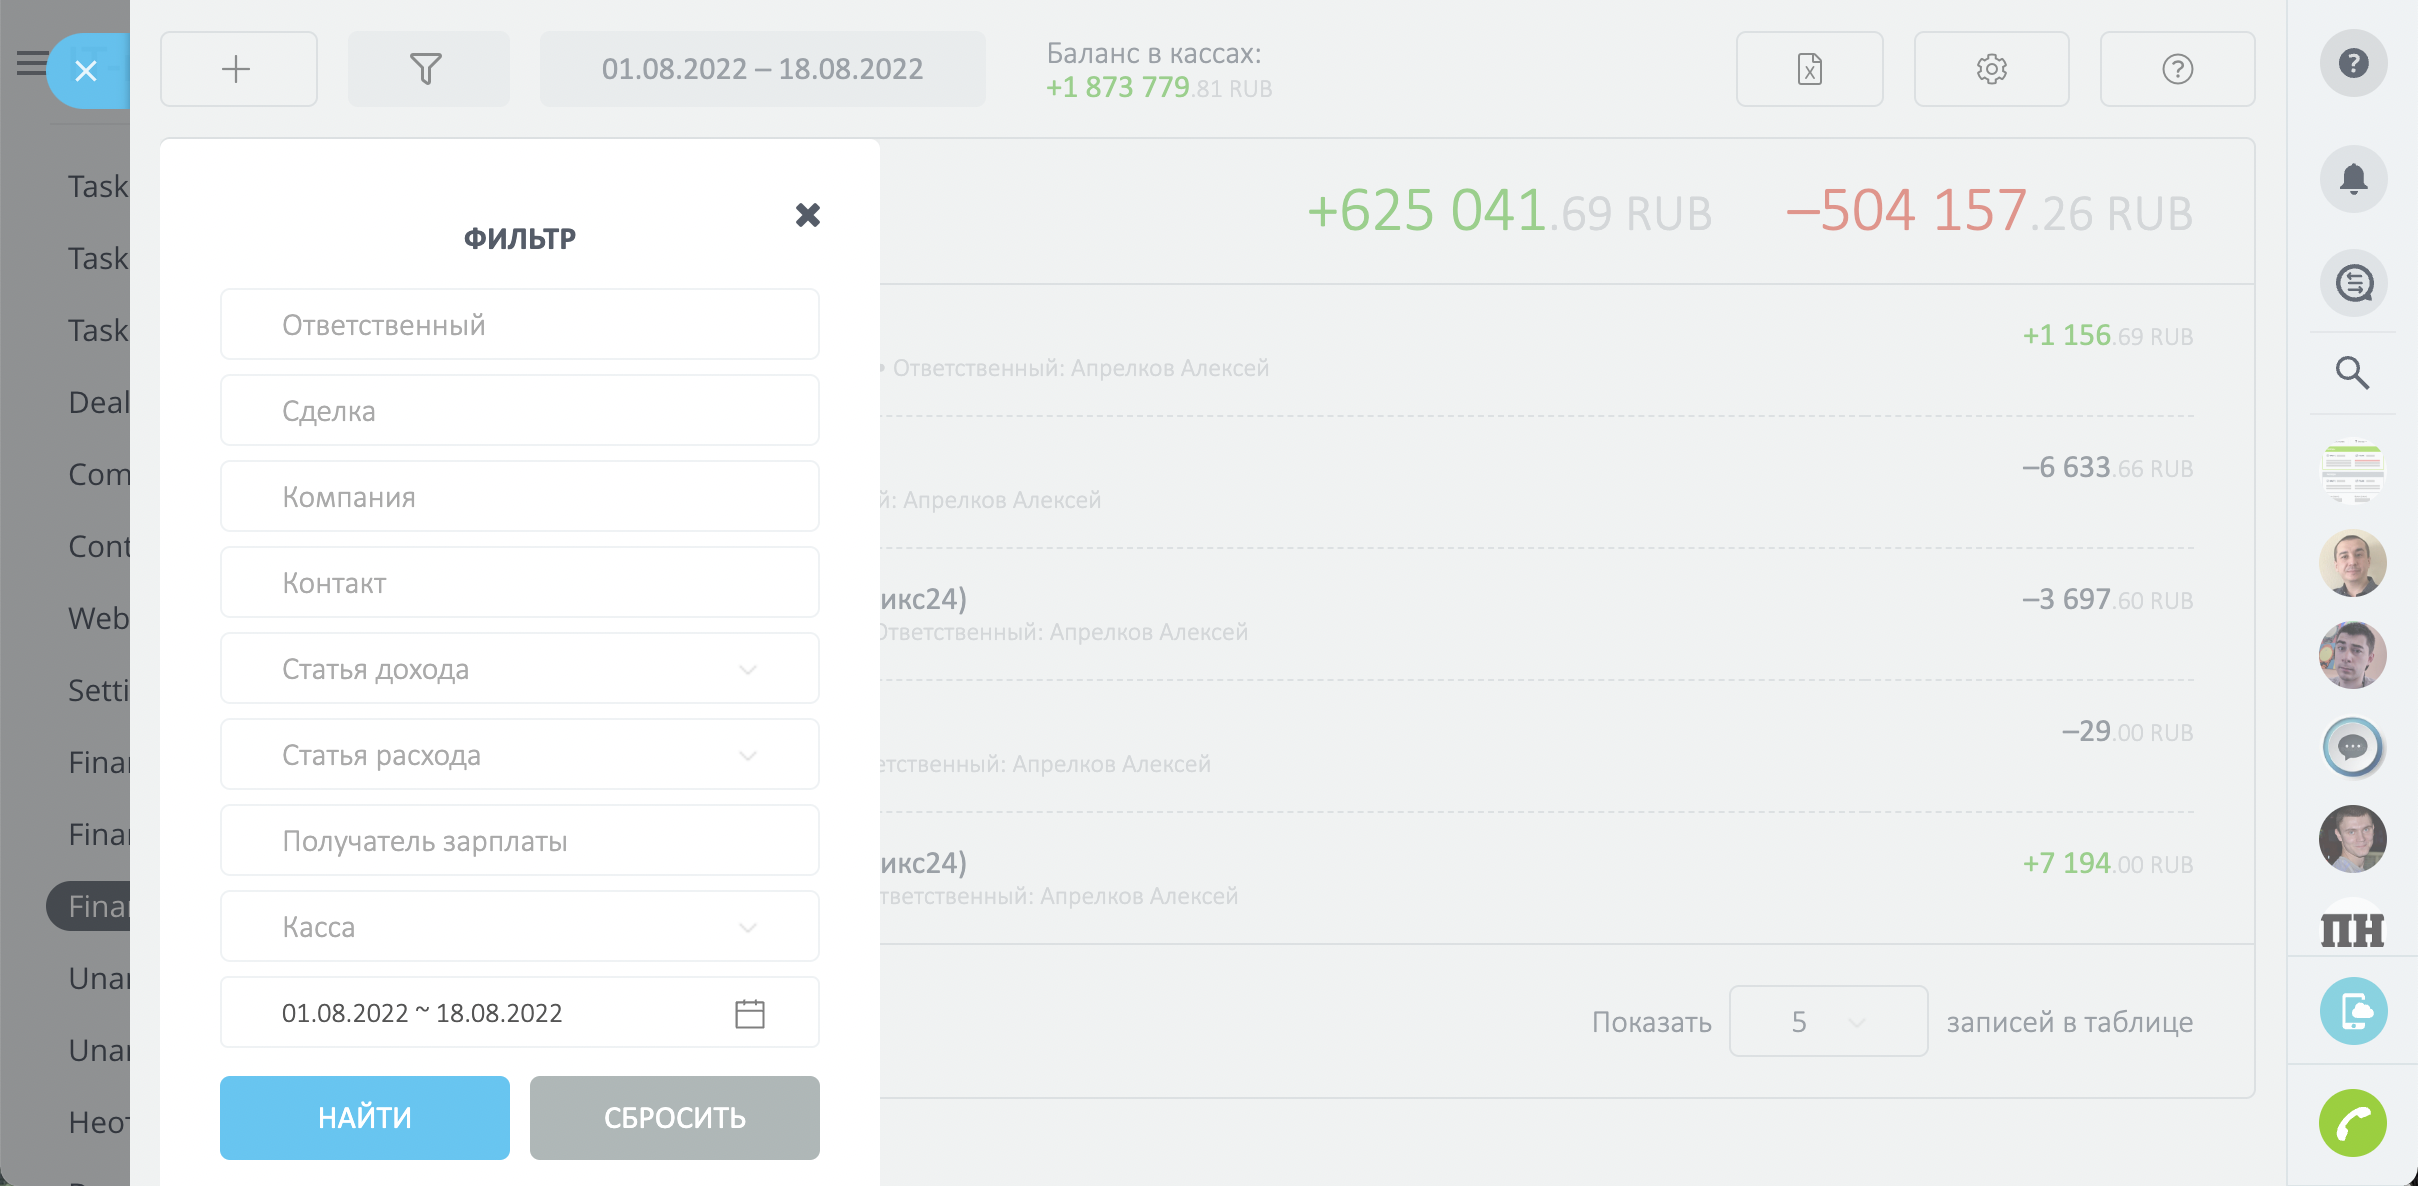The width and height of the screenshot is (2418, 1186).
Task: Open the hamburger menu at top left
Action: 31,63
